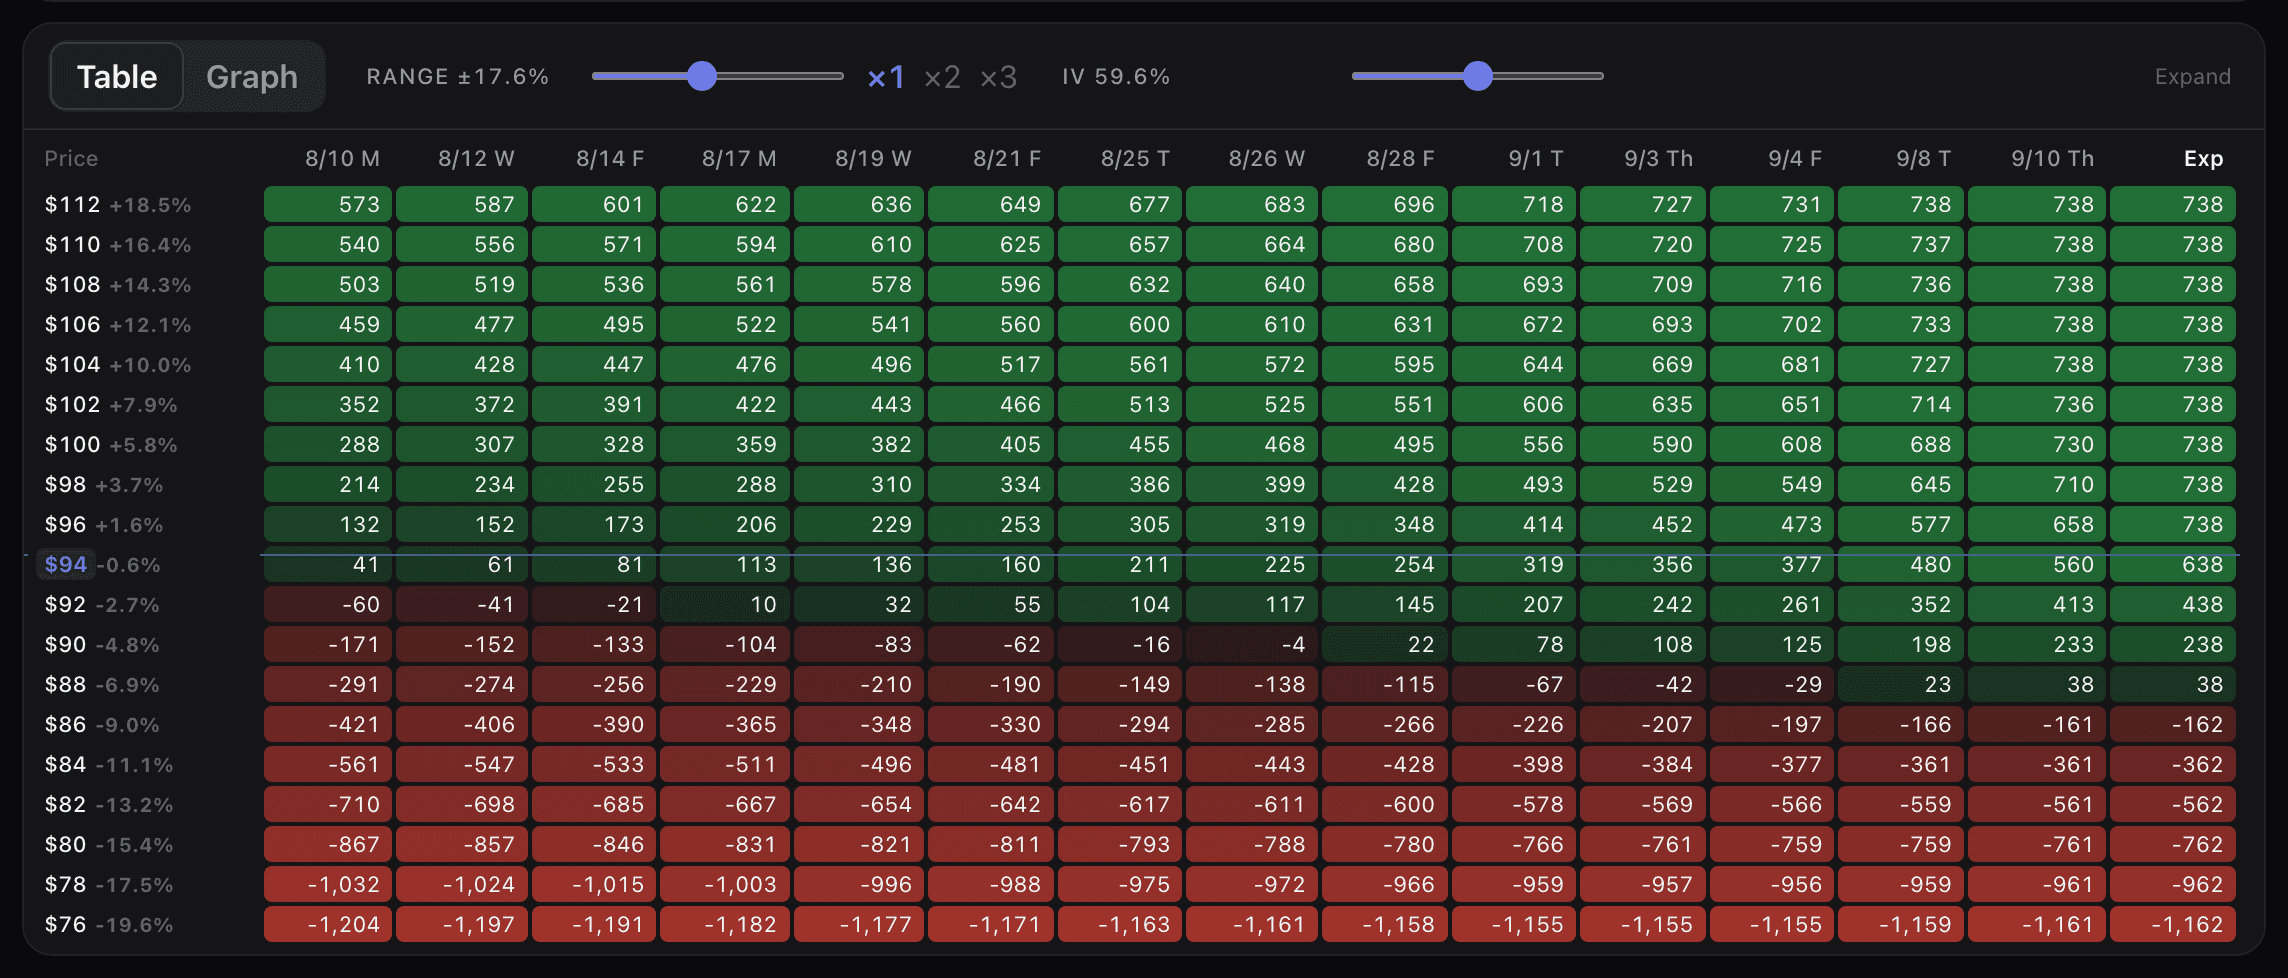This screenshot has height=978, width=2288.
Task: Select the $84 -11.1% price row label
Action: [109, 765]
